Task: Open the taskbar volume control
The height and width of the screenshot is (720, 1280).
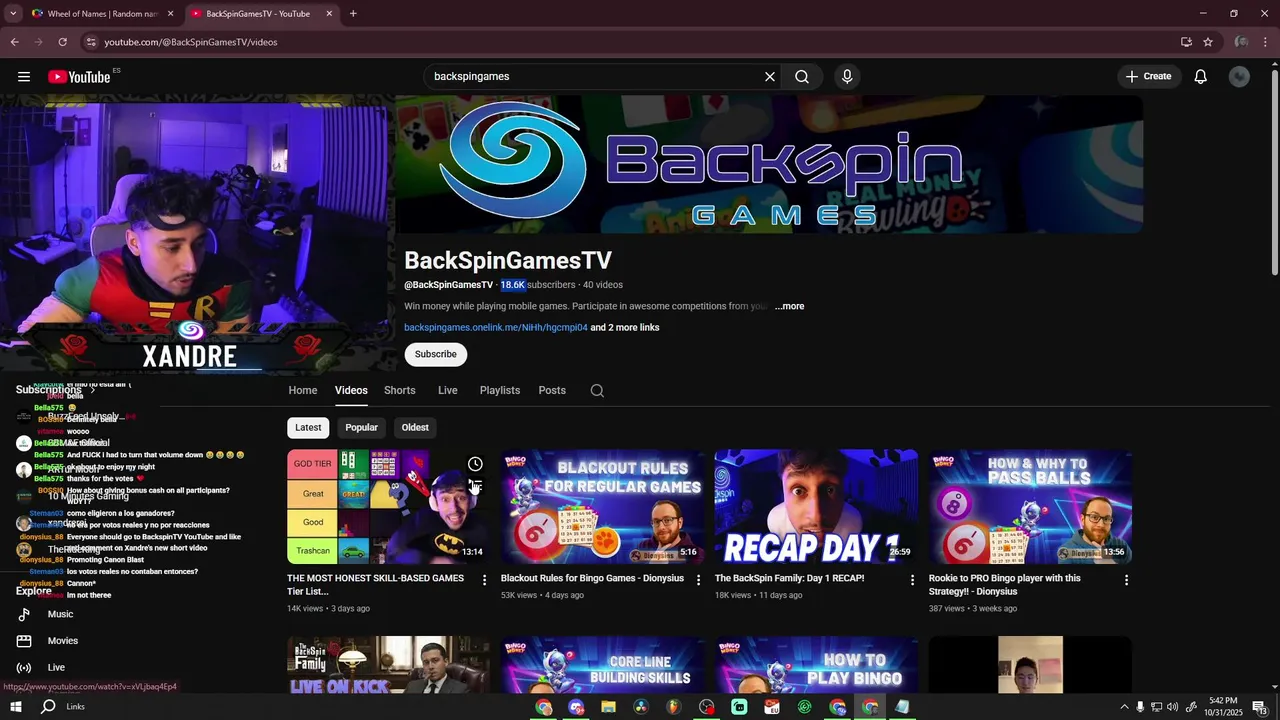Action: (1173, 707)
